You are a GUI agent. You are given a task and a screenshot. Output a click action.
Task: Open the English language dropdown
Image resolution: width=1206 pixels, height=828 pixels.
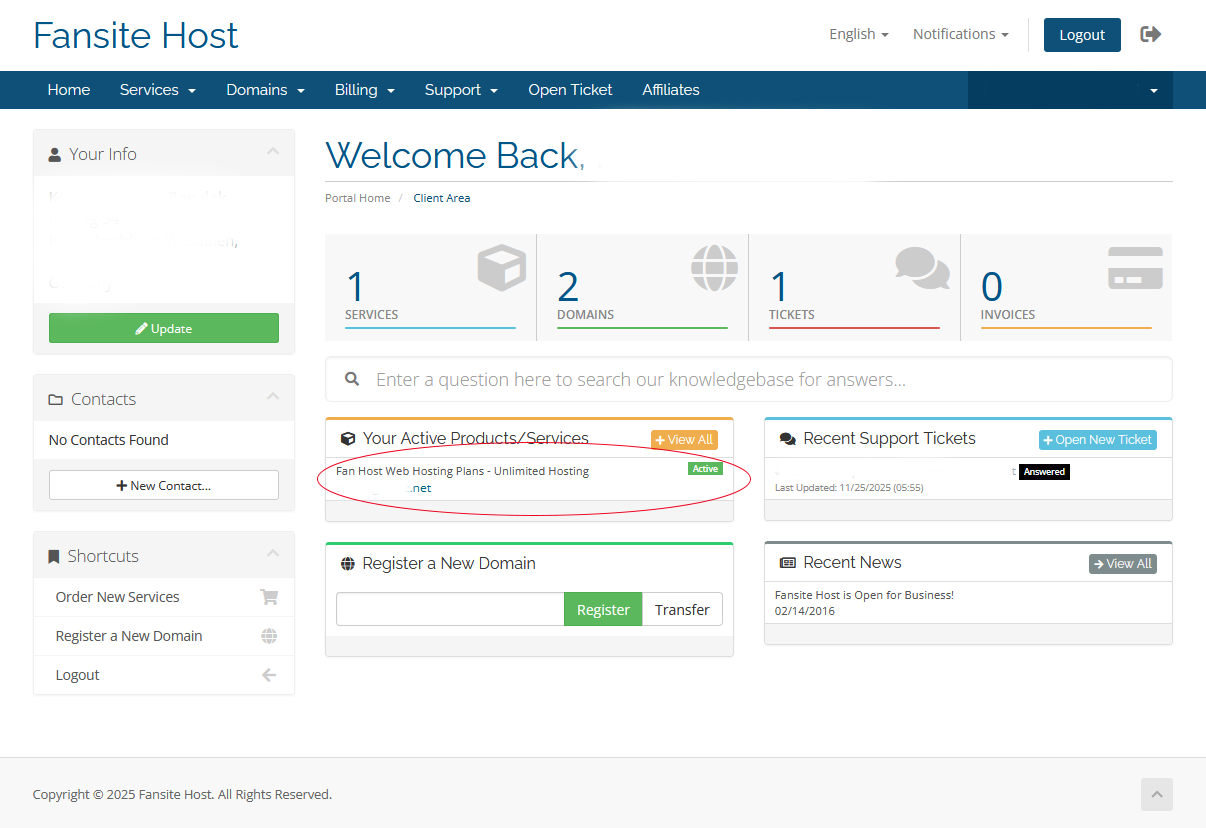(858, 34)
